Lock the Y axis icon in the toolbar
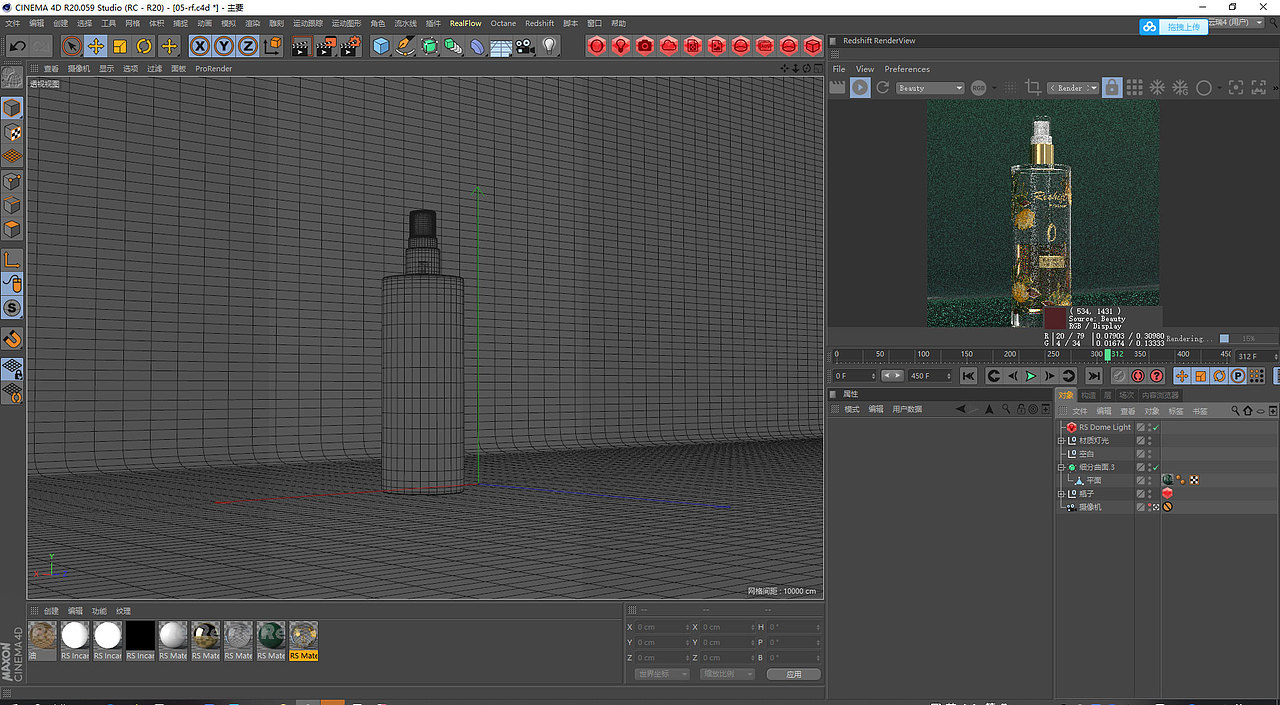The width and height of the screenshot is (1280, 705). coord(223,46)
